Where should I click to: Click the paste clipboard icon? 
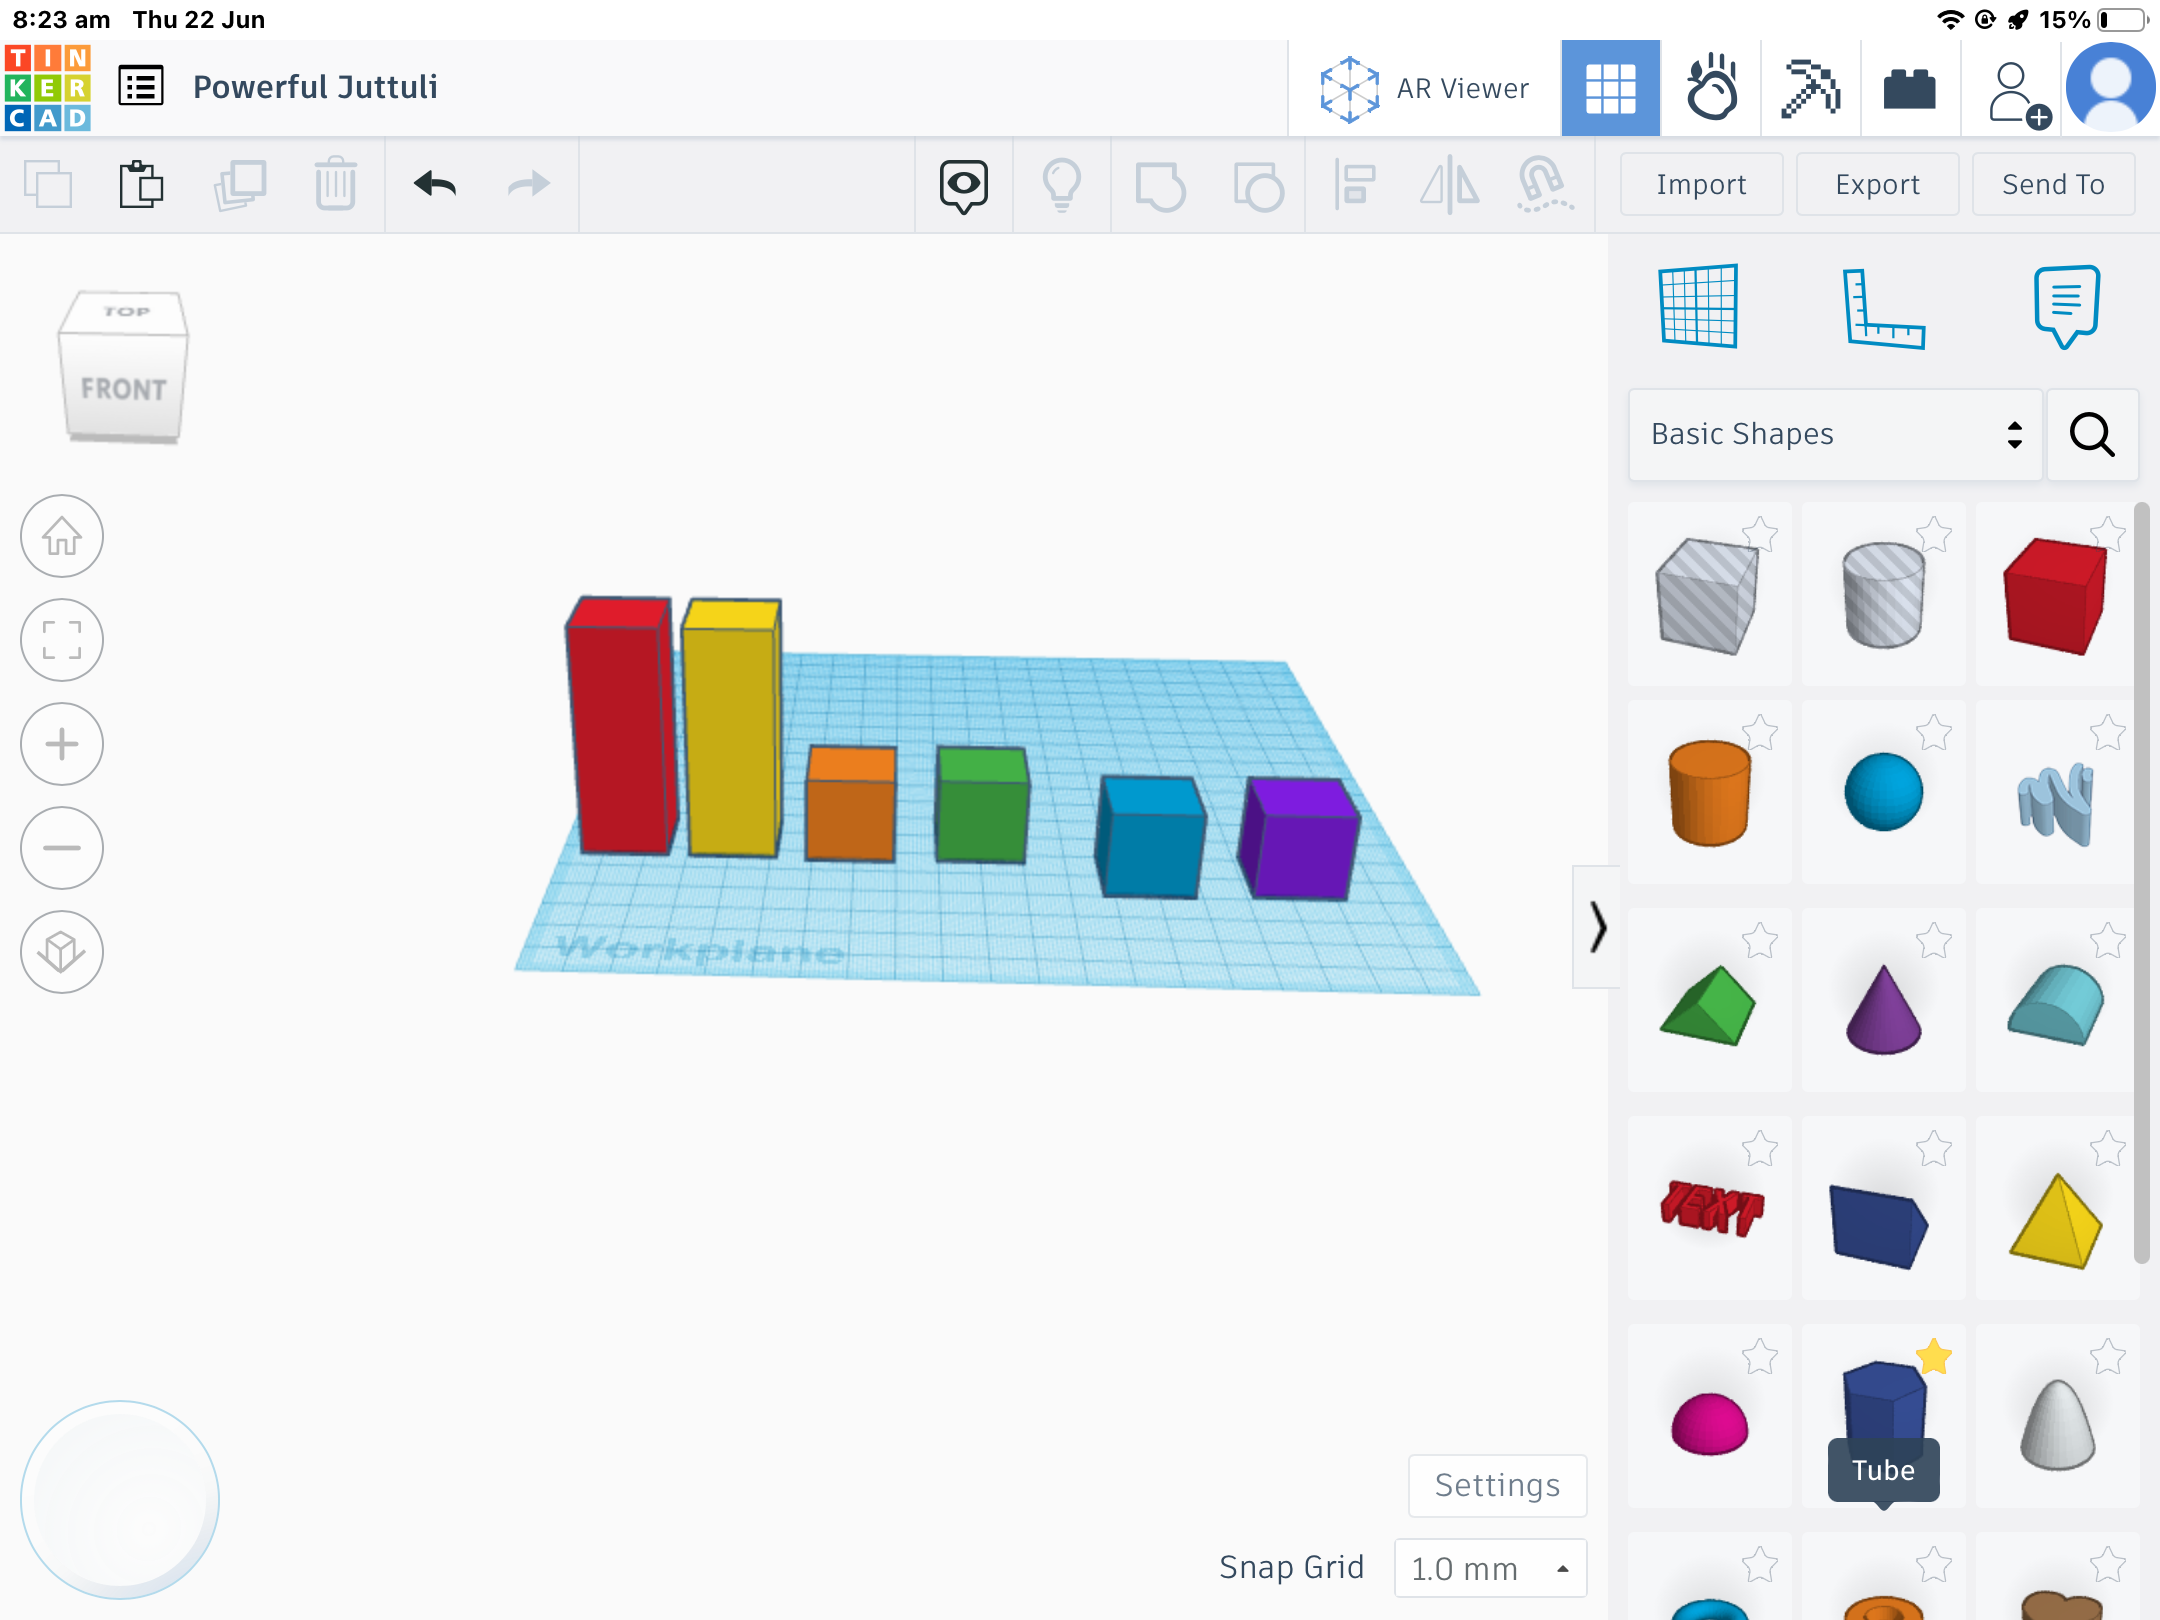coord(141,184)
